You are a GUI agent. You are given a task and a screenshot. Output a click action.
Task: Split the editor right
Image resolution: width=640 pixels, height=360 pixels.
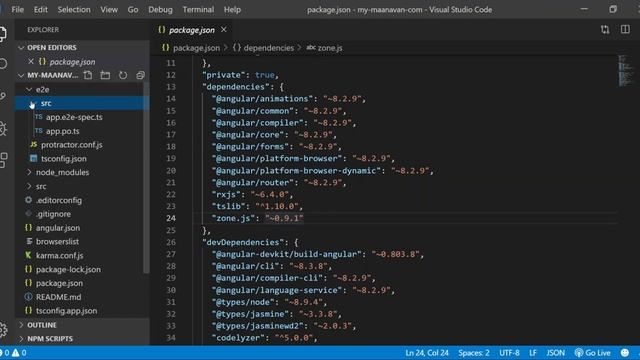pyautogui.click(x=625, y=29)
